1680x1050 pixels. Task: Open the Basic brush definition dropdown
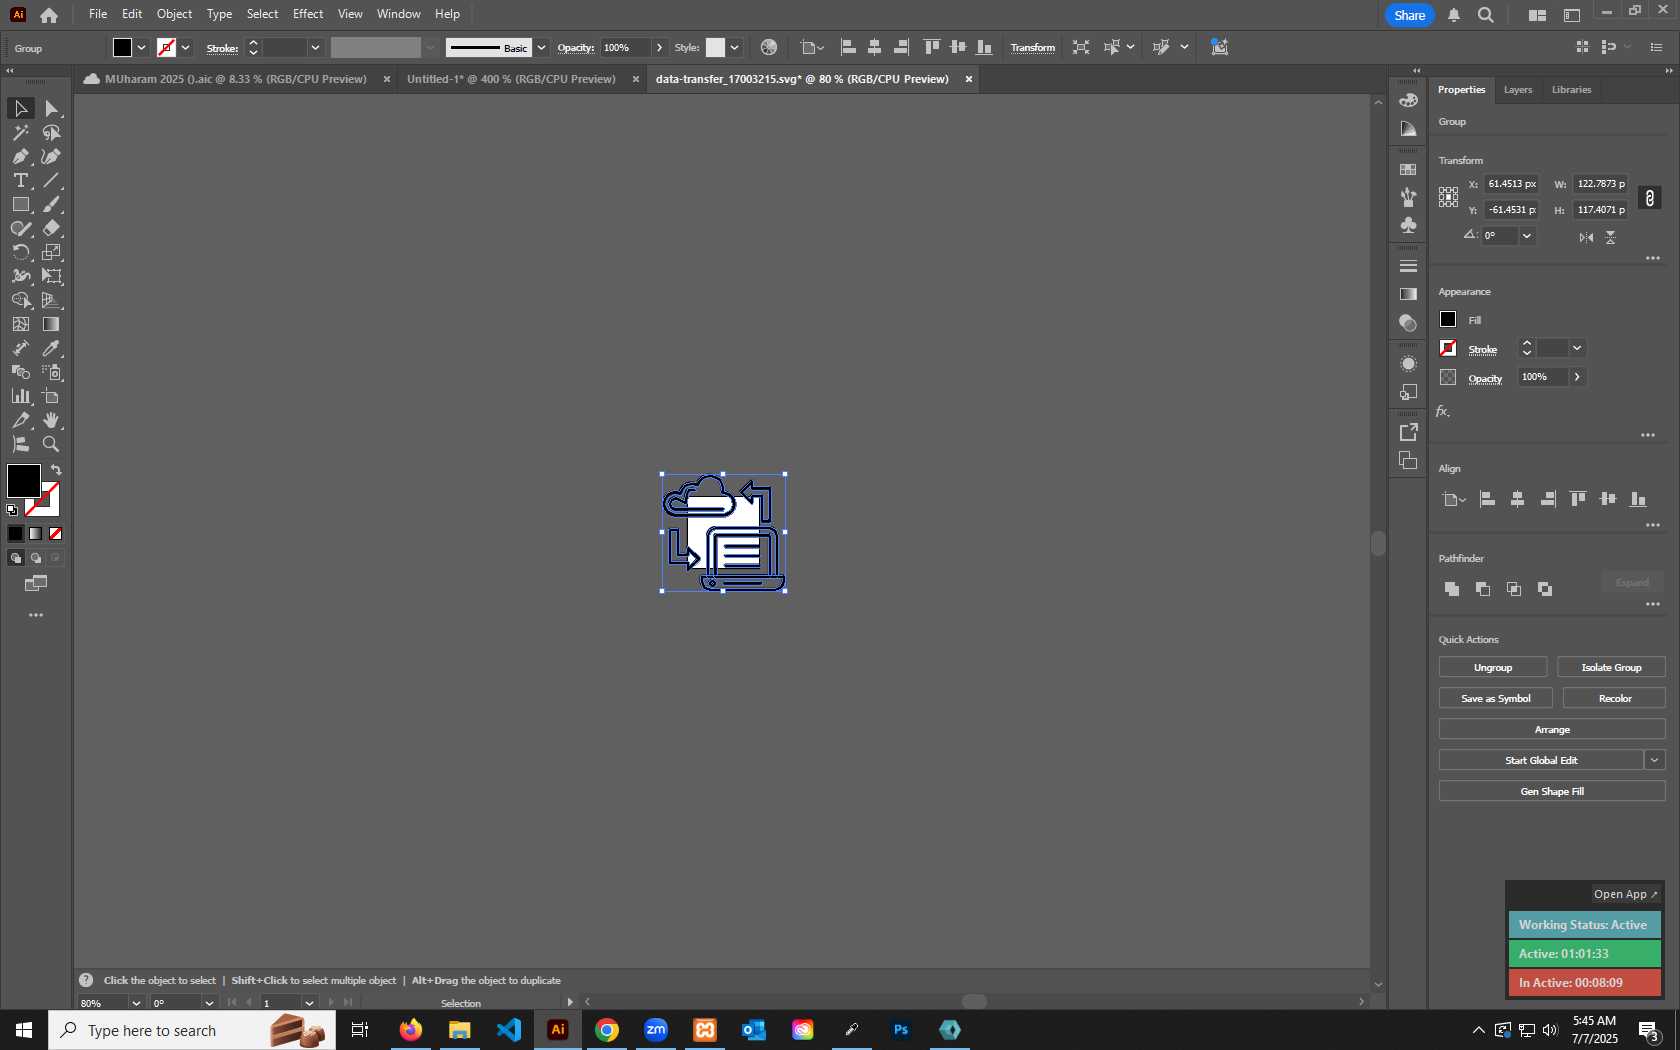tap(541, 47)
